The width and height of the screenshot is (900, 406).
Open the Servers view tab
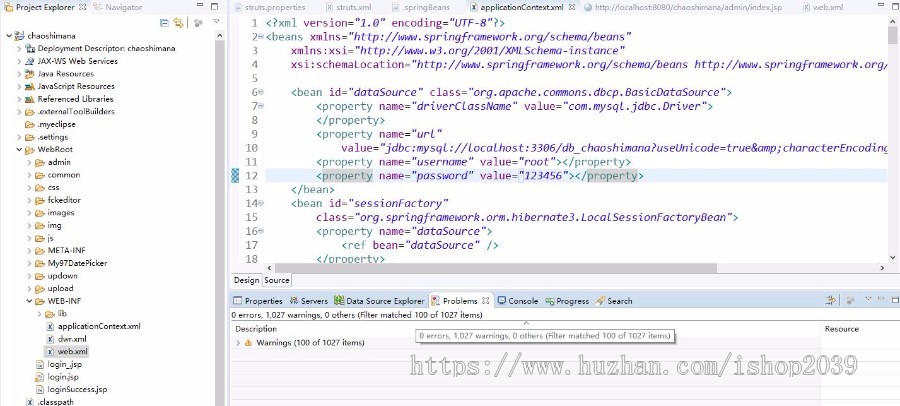(308, 300)
